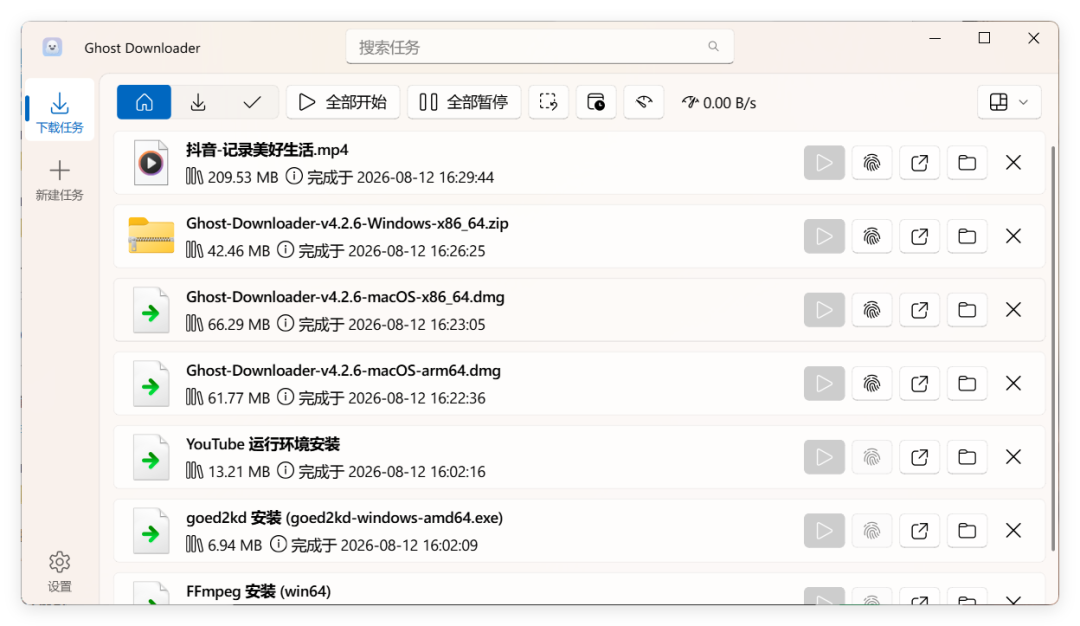Delete the Windows-x86_64.zip task
Screen dimensions: 1080x626
1013,237
